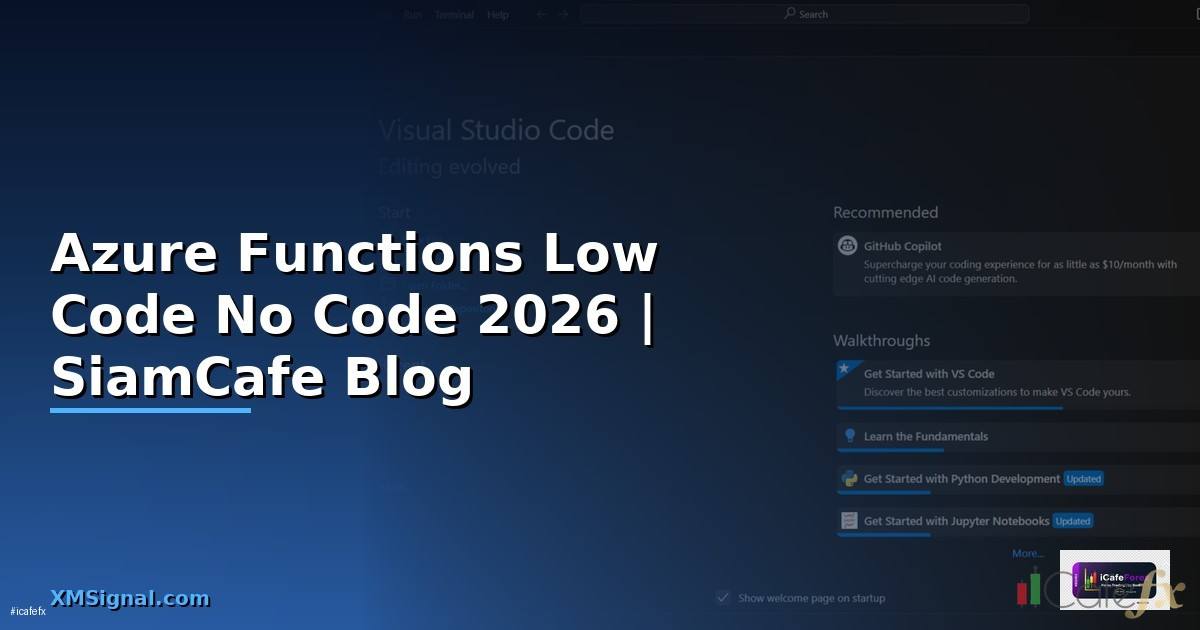This screenshot has width=1200, height=630.
Task: Click the Recommended heading
Action: (885, 212)
